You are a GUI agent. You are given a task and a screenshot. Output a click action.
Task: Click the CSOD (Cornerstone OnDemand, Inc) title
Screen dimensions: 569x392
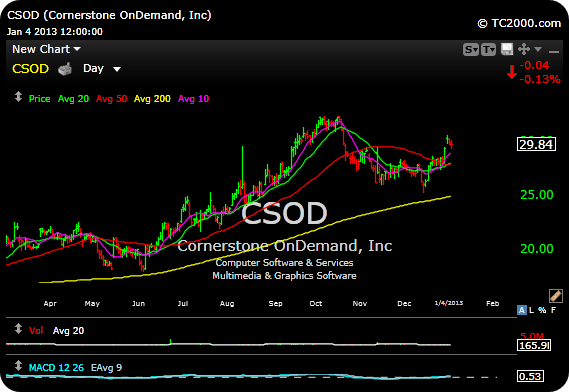(x=109, y=15)
